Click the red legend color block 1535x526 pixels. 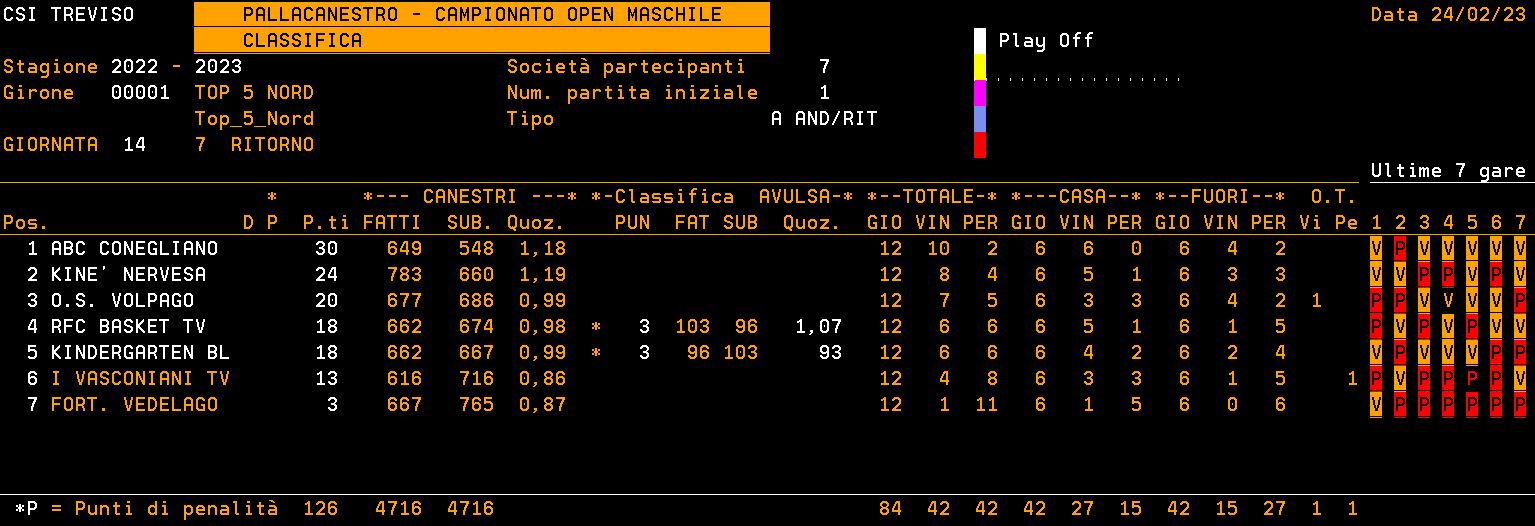[980, 145]
